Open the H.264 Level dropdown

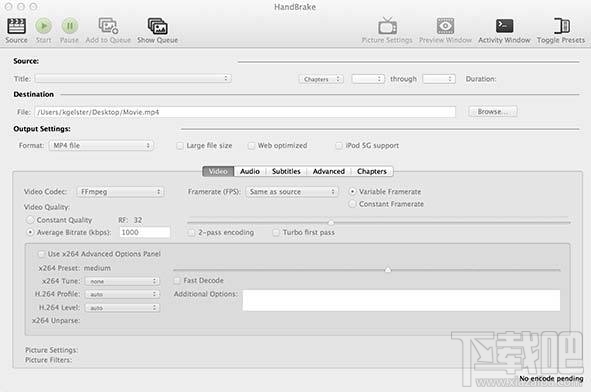pyautogui.click(x=122, y=308)
